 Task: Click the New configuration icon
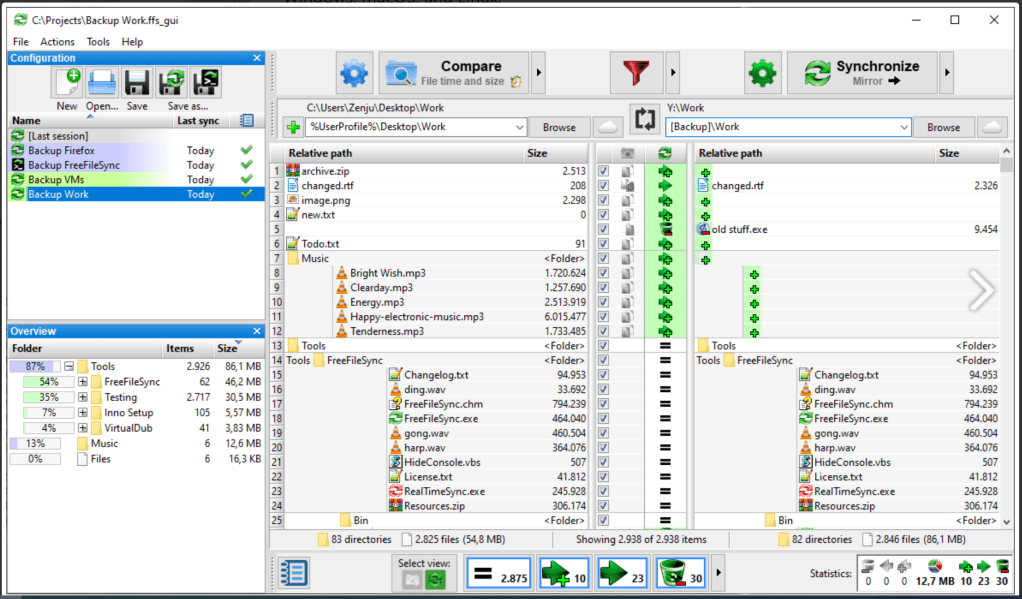click(67, 83)
